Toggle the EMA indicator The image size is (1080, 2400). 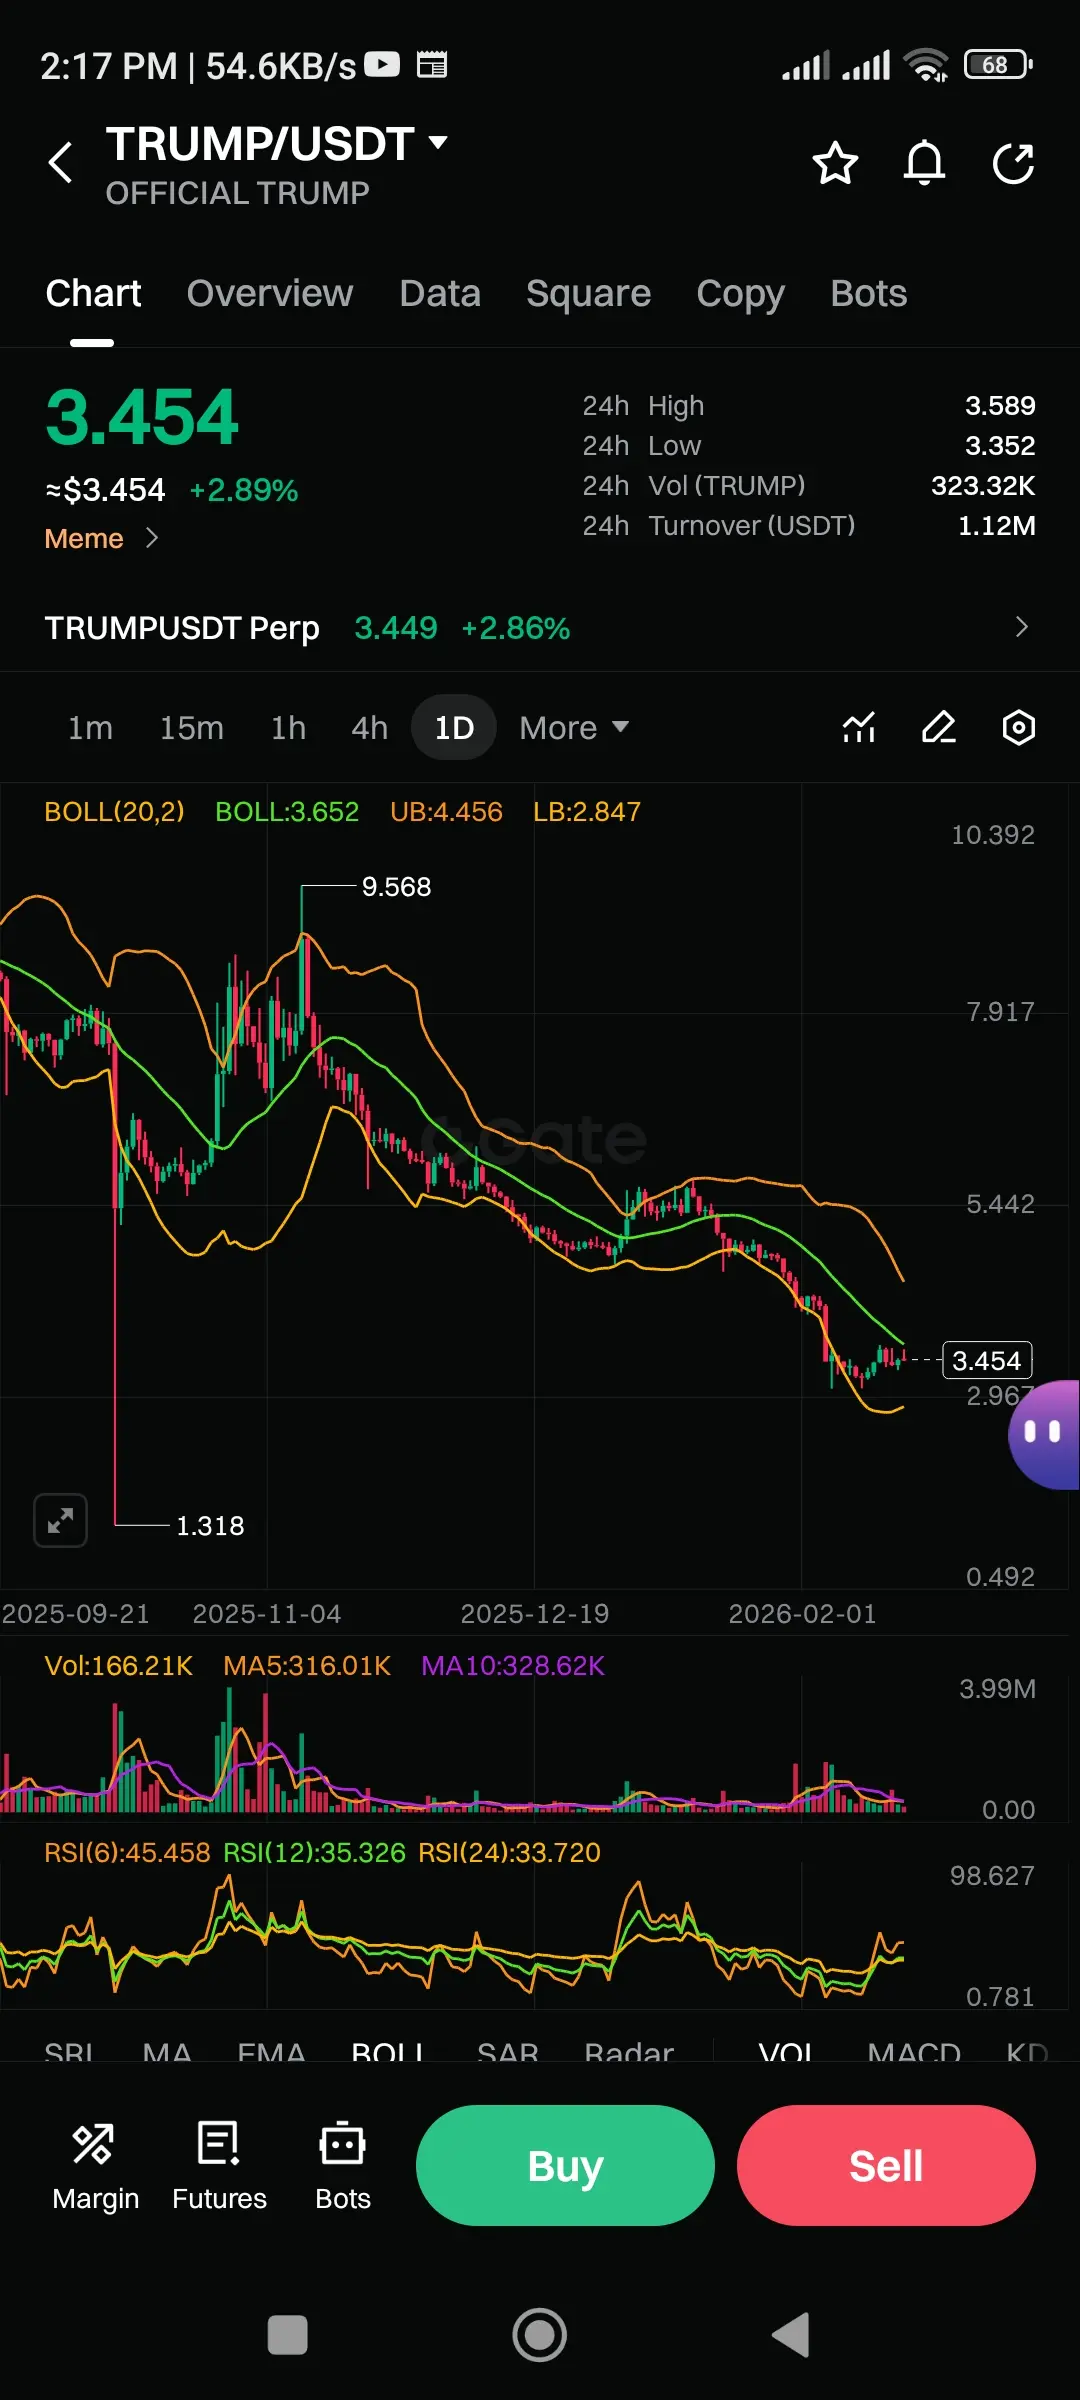coord(271,2052)
